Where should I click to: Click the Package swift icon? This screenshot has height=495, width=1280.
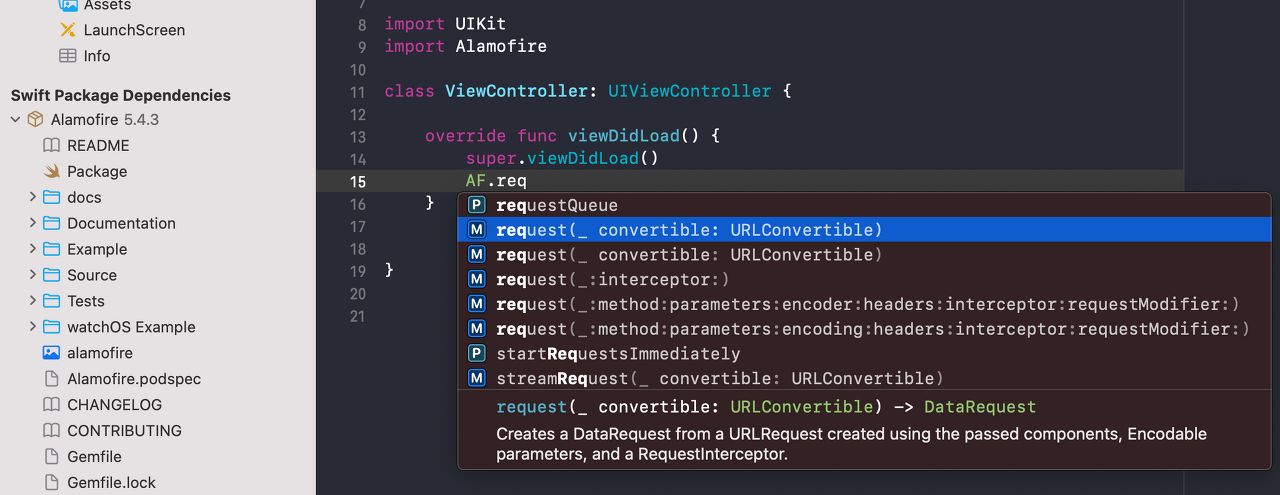(x=52, y=172)
